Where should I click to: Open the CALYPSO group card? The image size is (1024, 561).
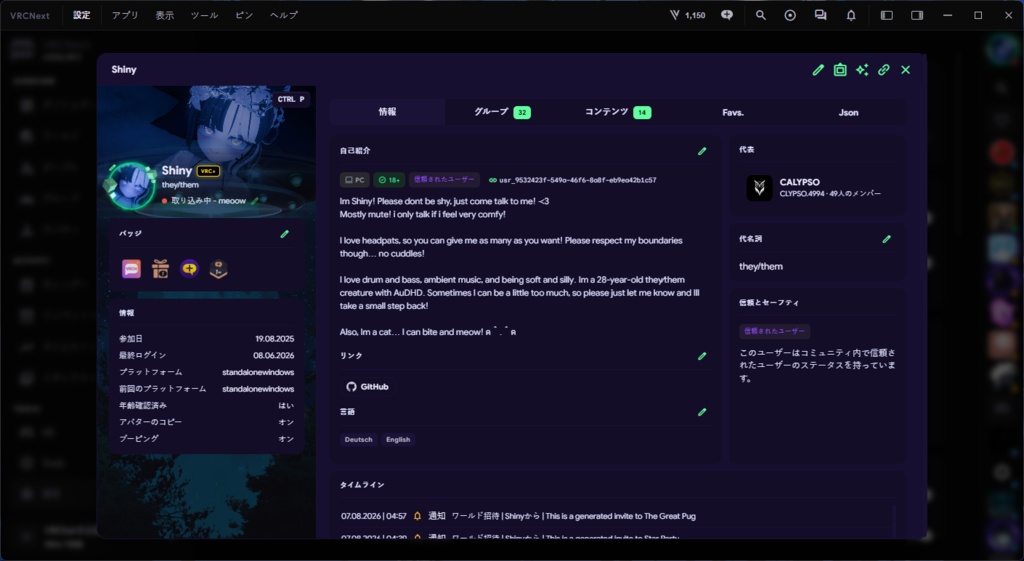click(817, 188)
